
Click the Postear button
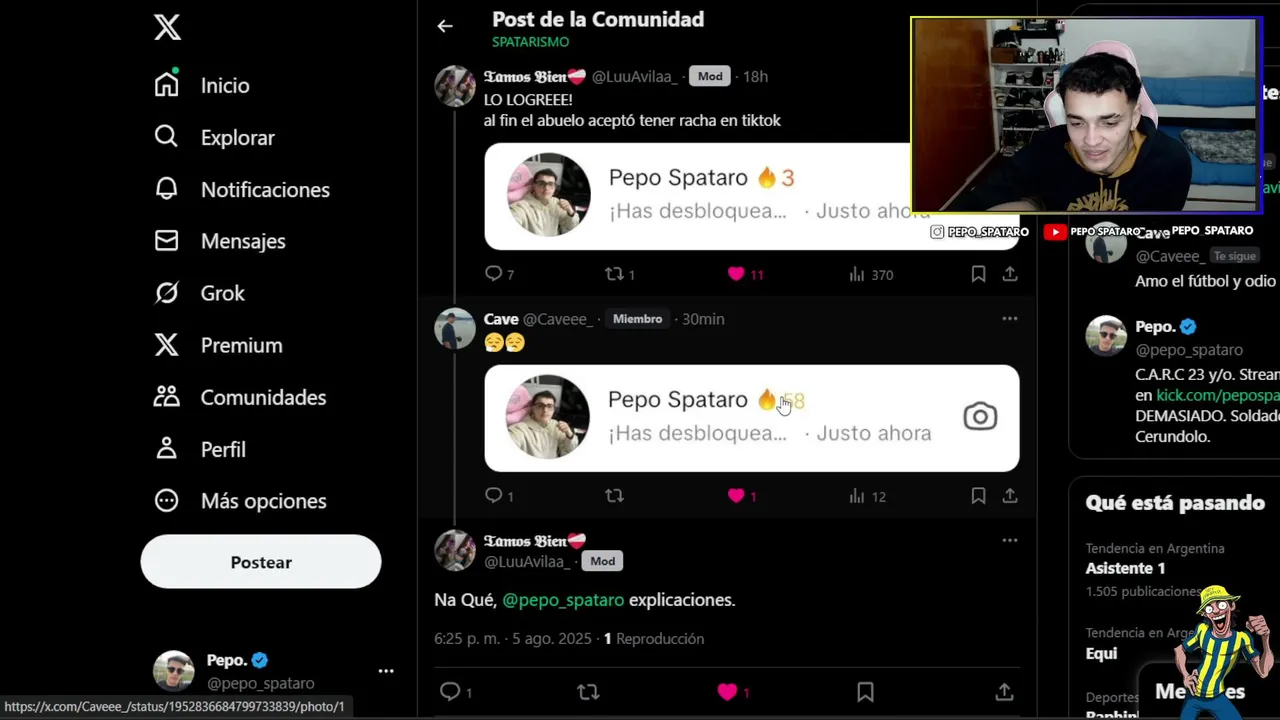click(x=261, y=562)
